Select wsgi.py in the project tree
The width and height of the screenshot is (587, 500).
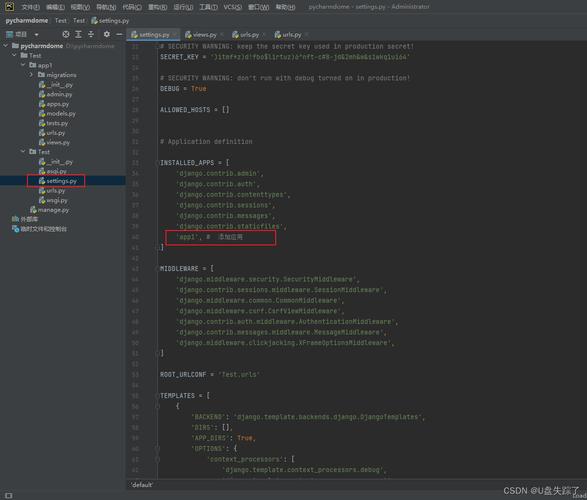point(53,201)
